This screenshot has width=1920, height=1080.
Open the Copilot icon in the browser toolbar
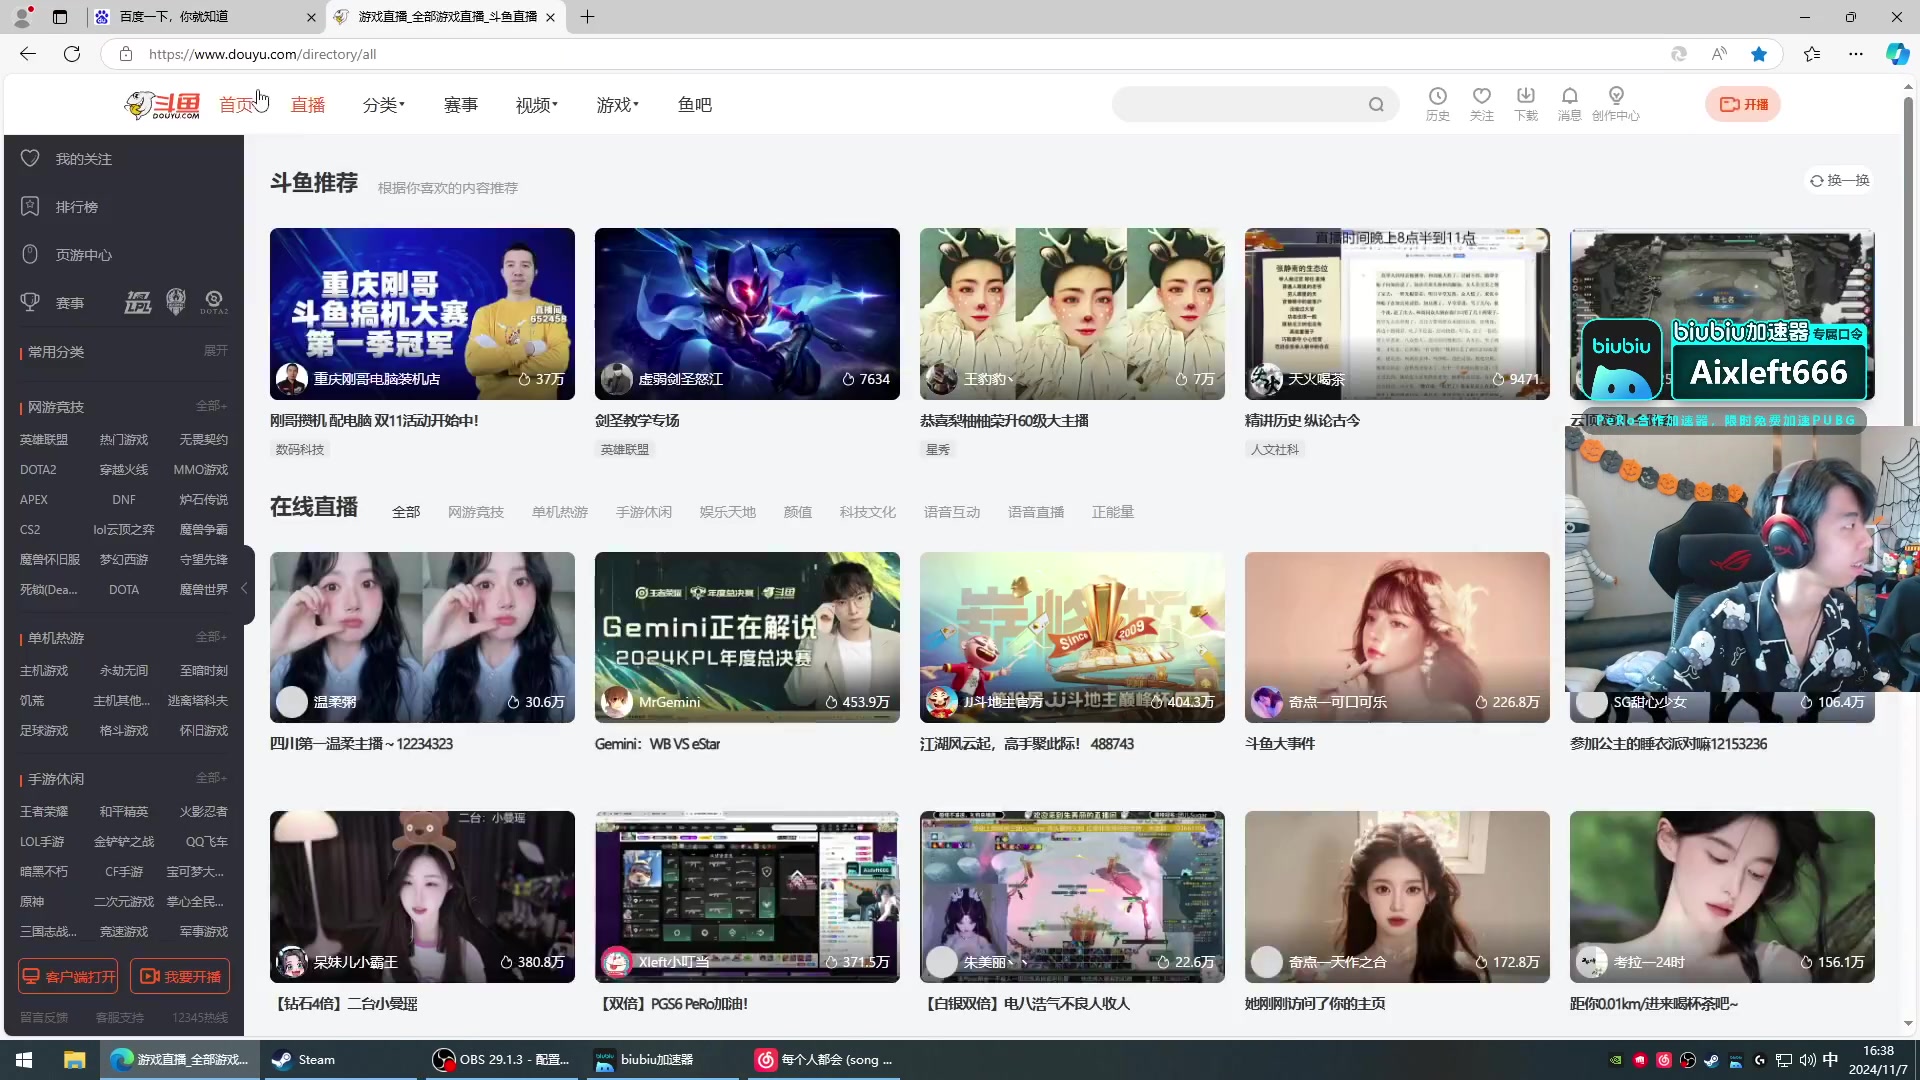pyautogui.click(x=1897, y=54)
